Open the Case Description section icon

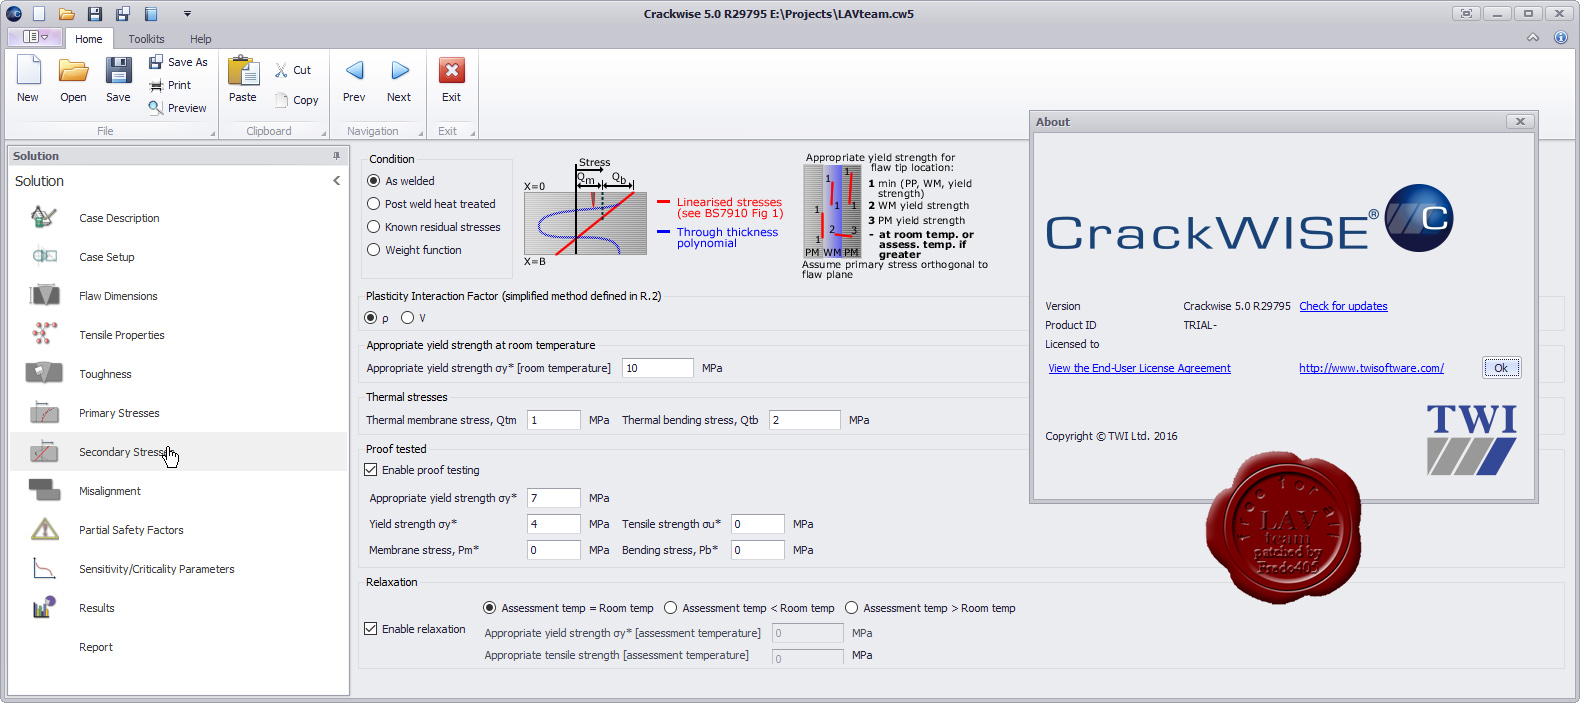[x=43, y=217]
